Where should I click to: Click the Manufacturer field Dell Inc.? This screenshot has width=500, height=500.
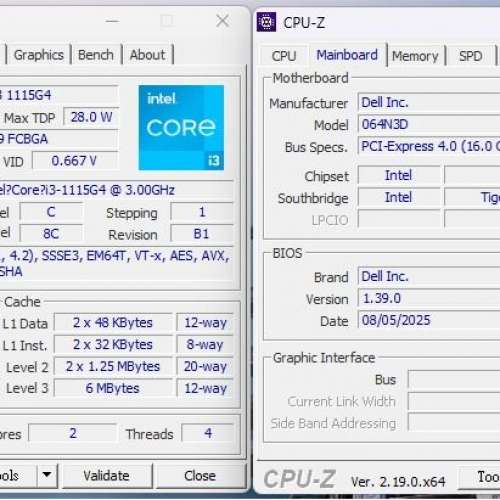[429, 102]
